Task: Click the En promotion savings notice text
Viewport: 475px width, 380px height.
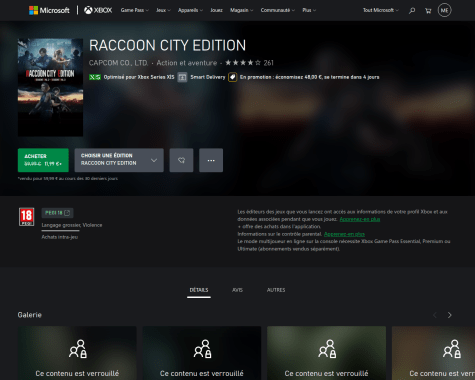Action: pos(309,77)
